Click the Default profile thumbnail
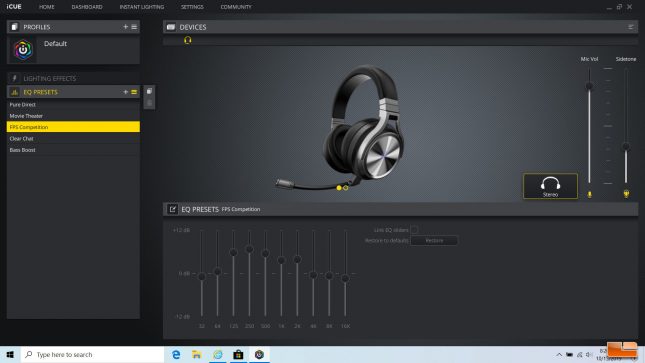This screenshot has width=645, height=363. point(23,50)
